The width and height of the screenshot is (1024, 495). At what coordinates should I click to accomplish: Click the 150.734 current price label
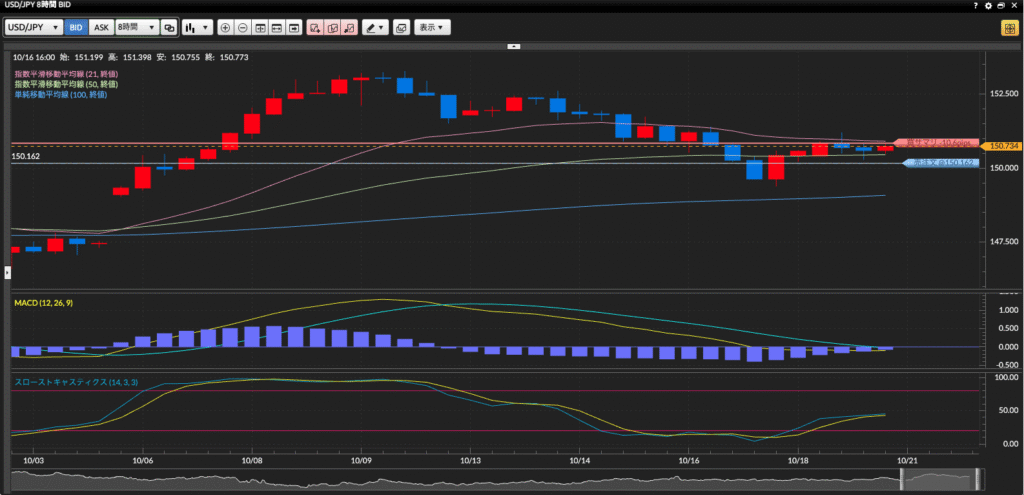pos(1002,146)
